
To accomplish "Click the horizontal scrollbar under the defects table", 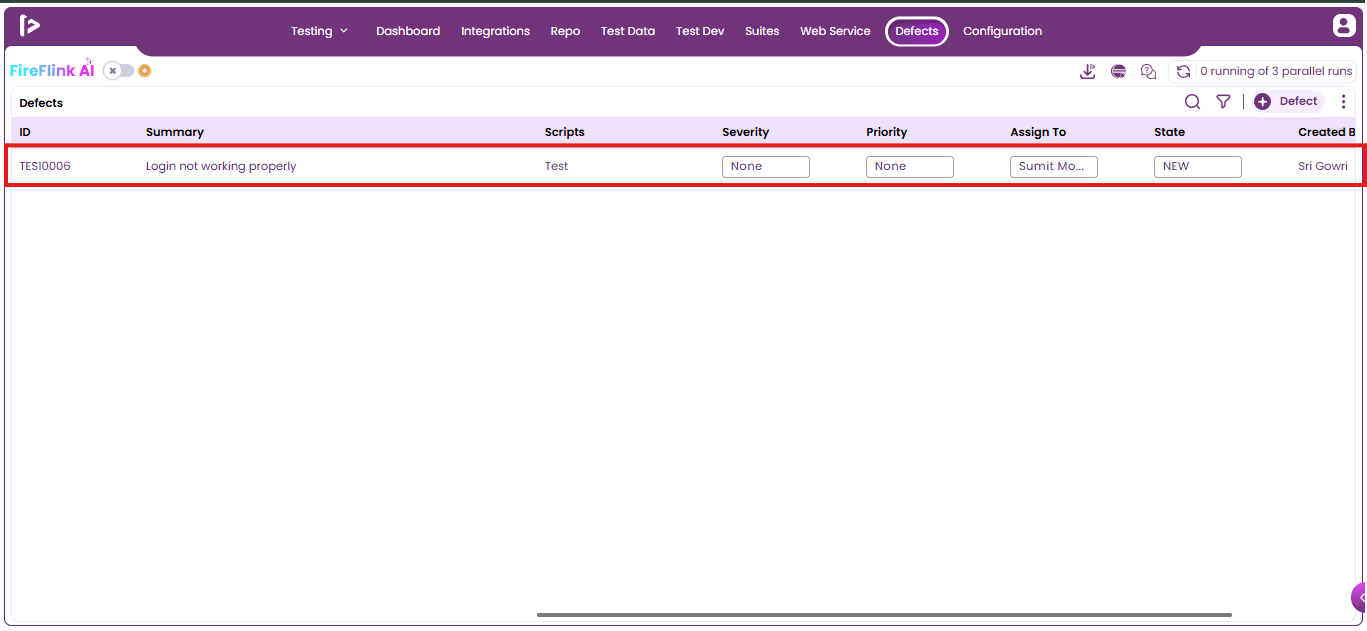I will pos(884,615).
